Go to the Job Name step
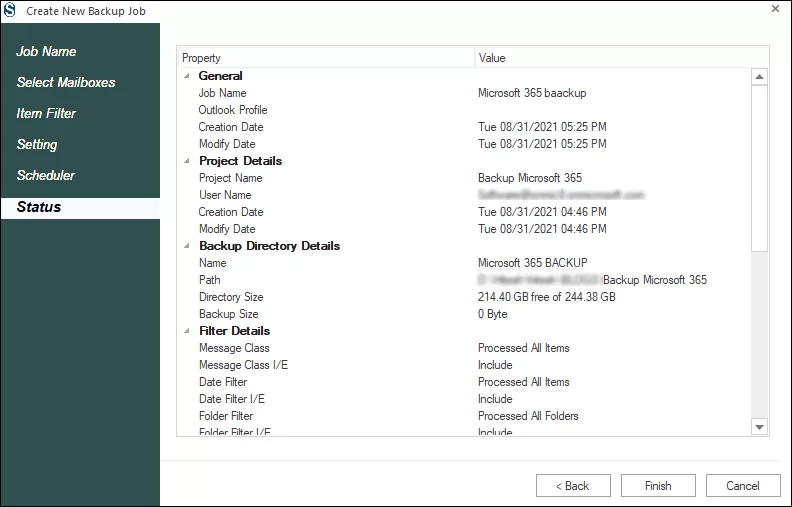Viewport: 792px width, 507px height. click(x=46, y=51)
